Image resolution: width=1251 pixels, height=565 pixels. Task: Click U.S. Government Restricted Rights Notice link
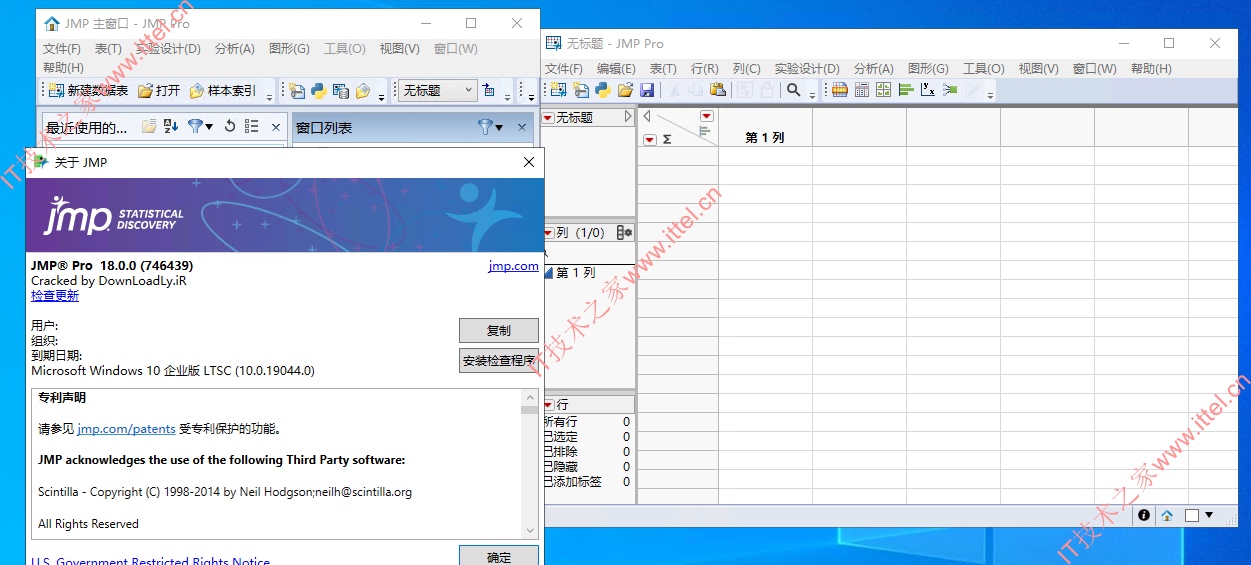pos(150,561)
